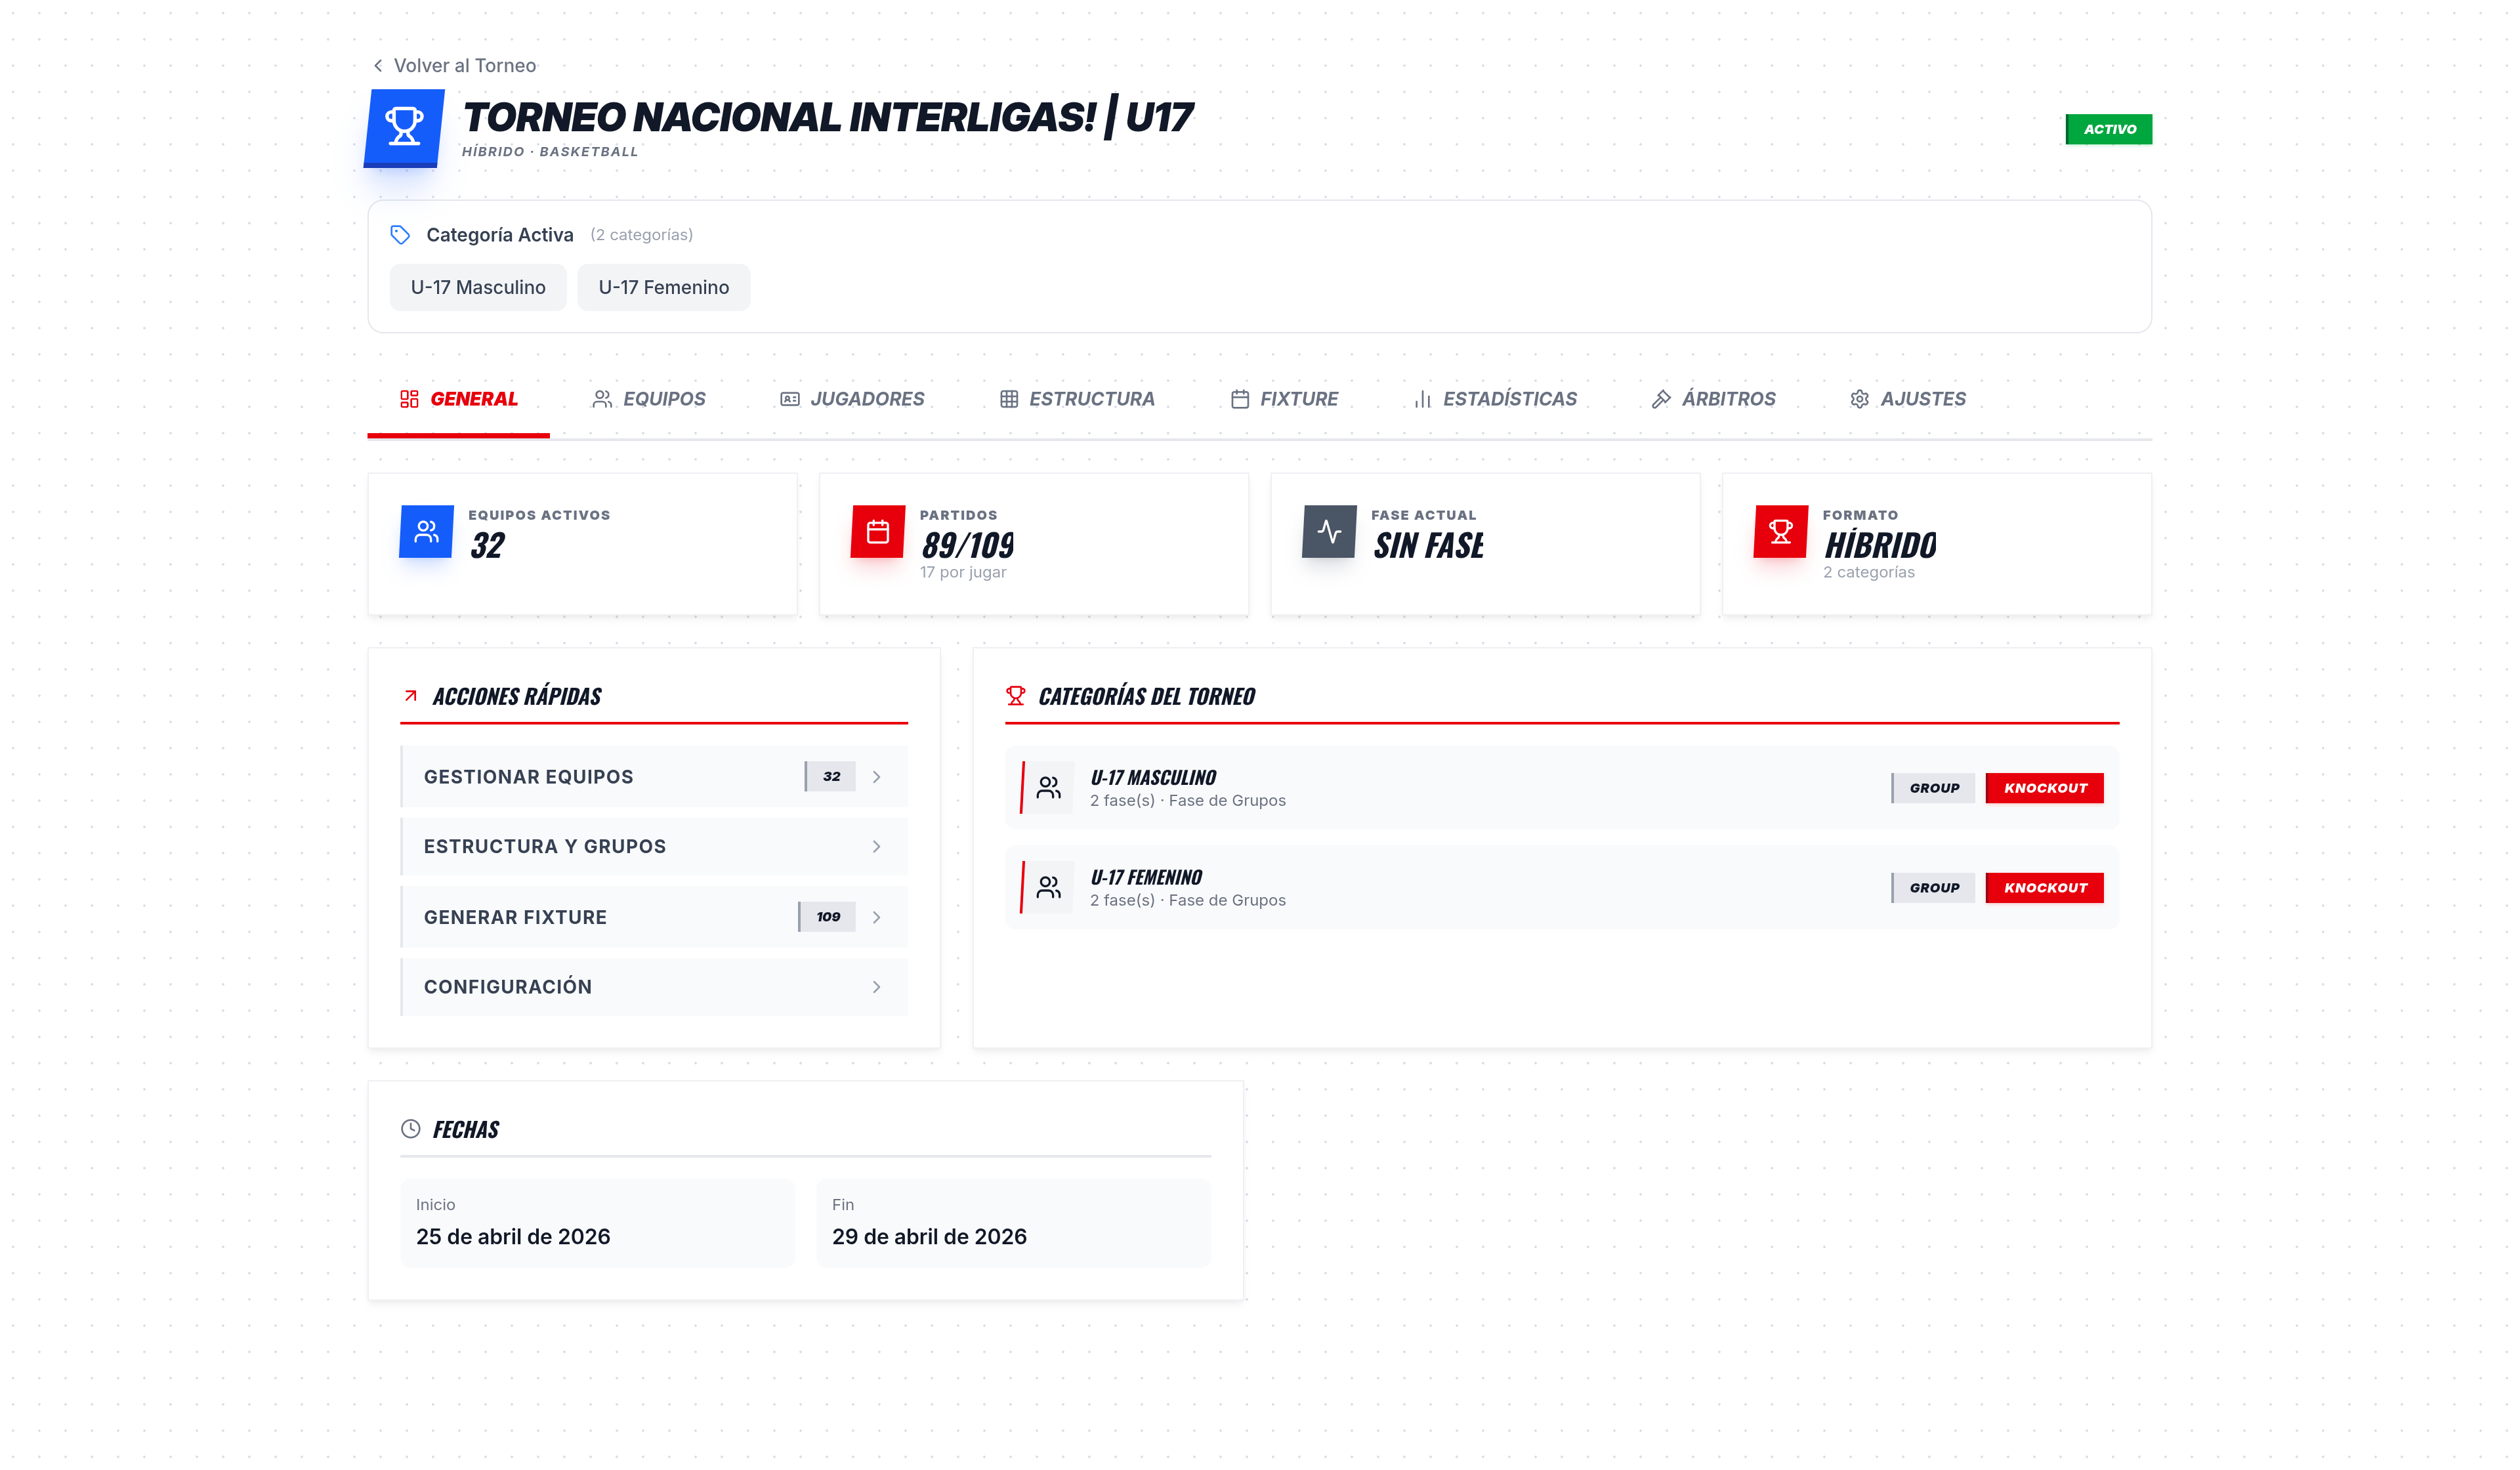Image resolution: width=2520 pixels, height=1470 pixels.
Task: Click the table icon on Estructura tab
Action: click(x=1009, y=399)
